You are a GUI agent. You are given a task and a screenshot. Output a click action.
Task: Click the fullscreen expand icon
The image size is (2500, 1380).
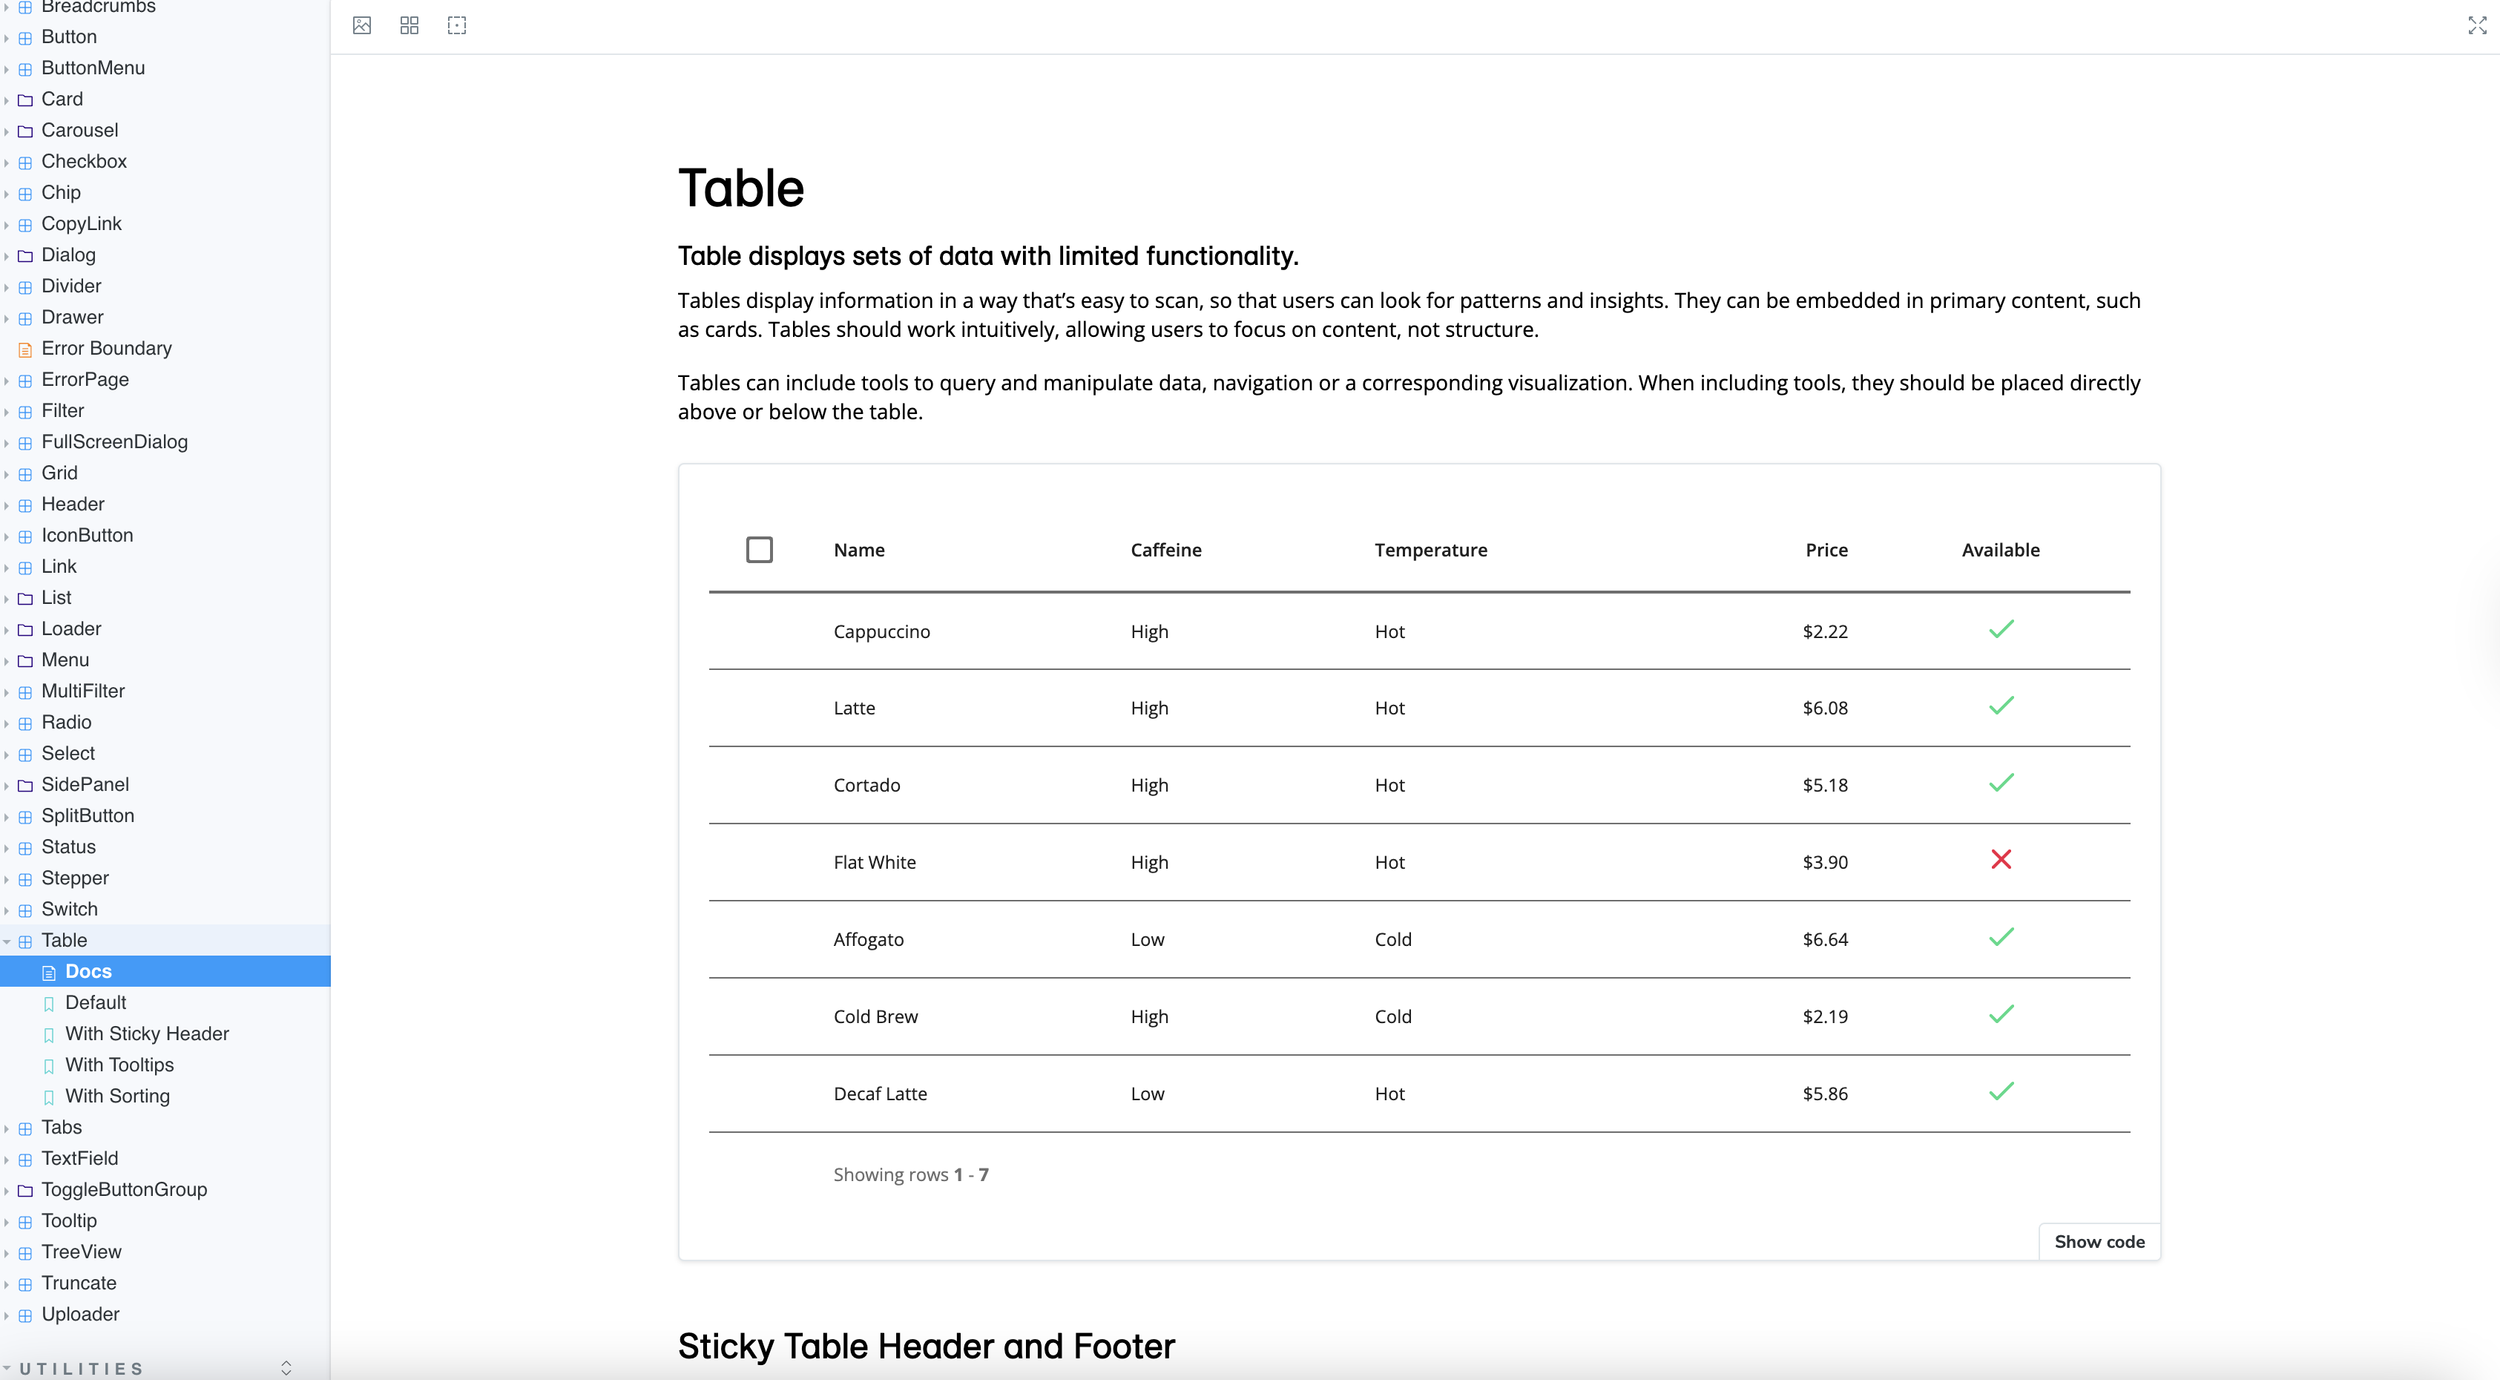(x=2476, y=26)
